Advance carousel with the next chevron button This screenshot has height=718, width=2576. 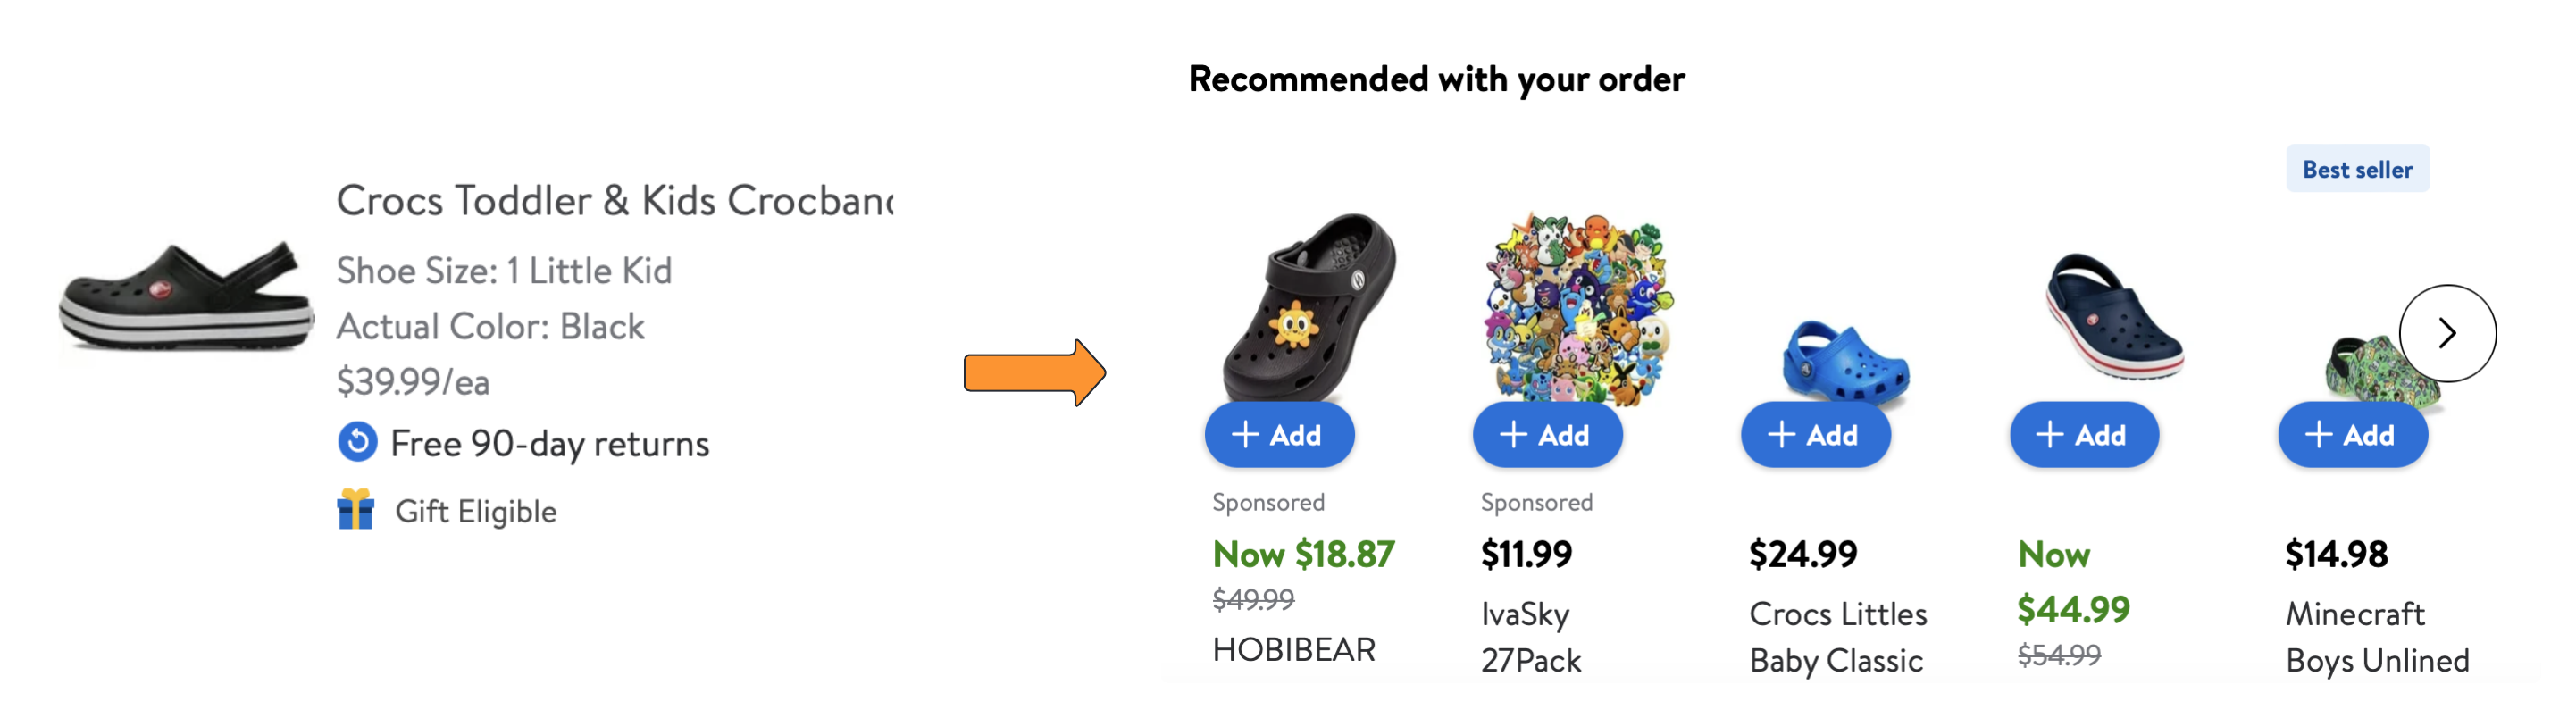pos(2446,333)
